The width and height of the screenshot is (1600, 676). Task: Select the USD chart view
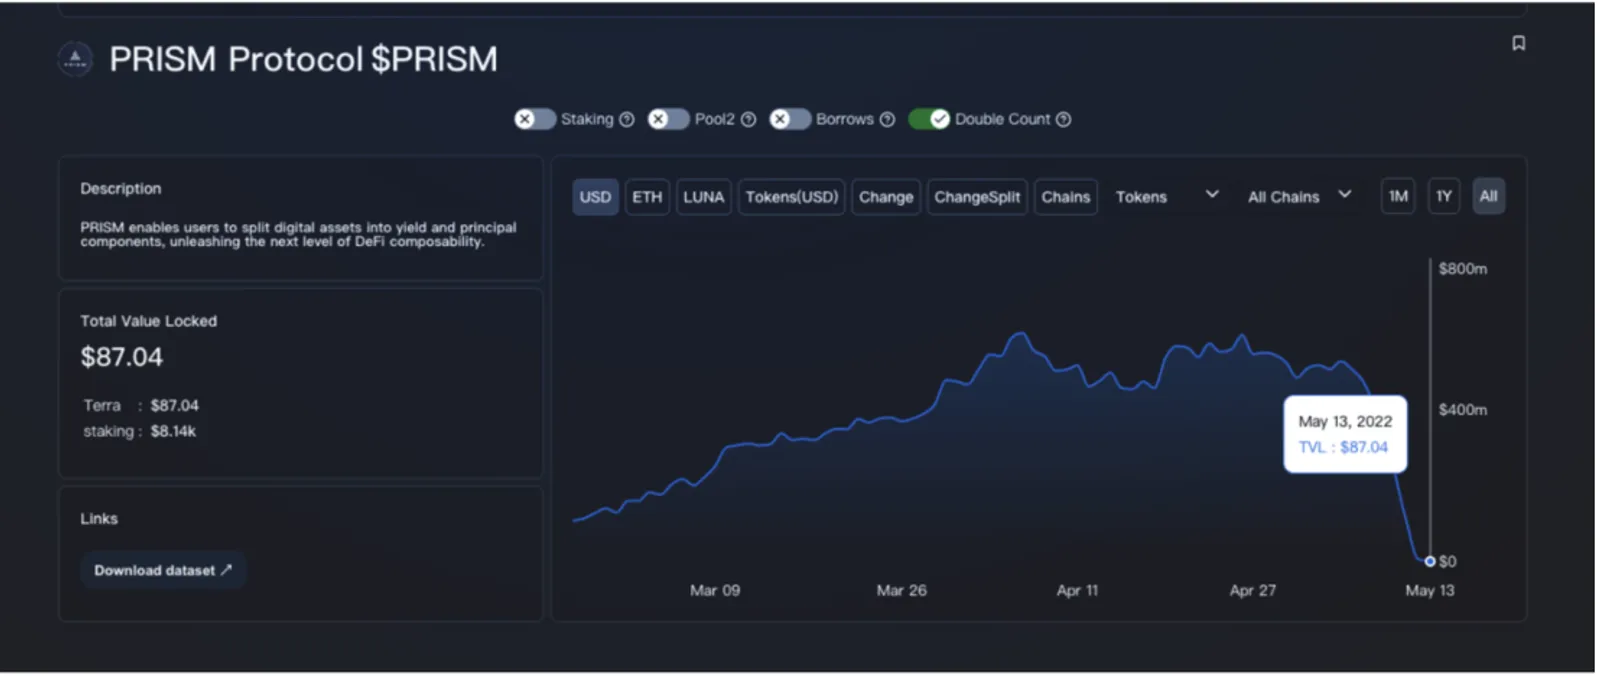595,197
